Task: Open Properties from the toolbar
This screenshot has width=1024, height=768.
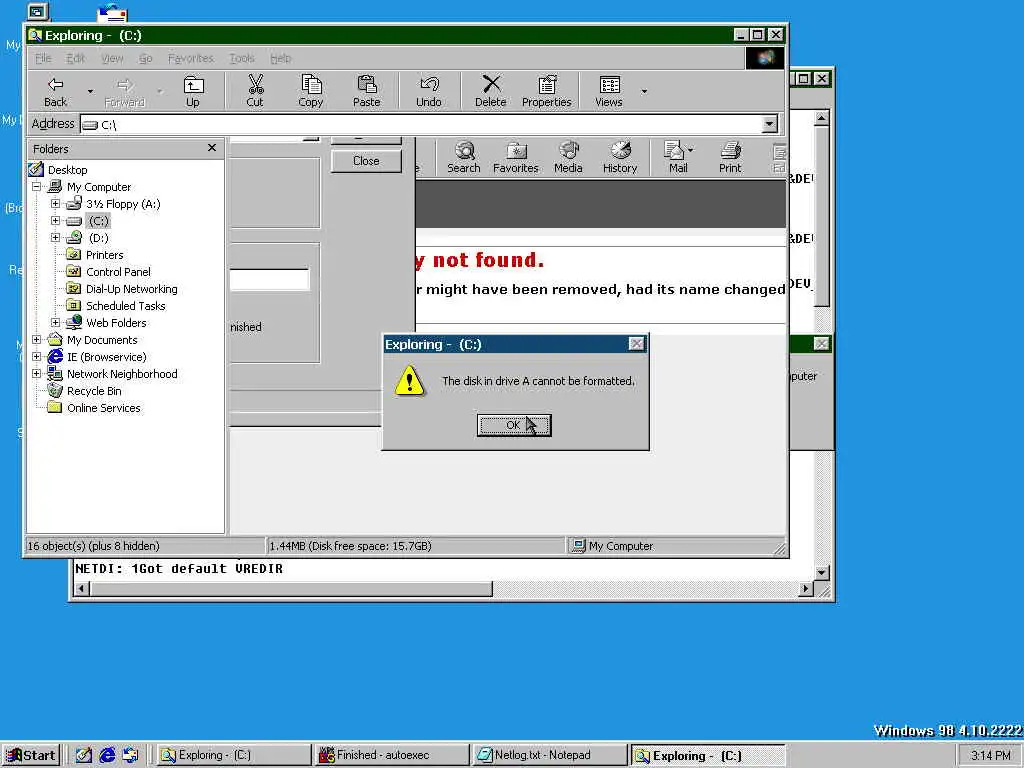Action: (x=547, y=91)
